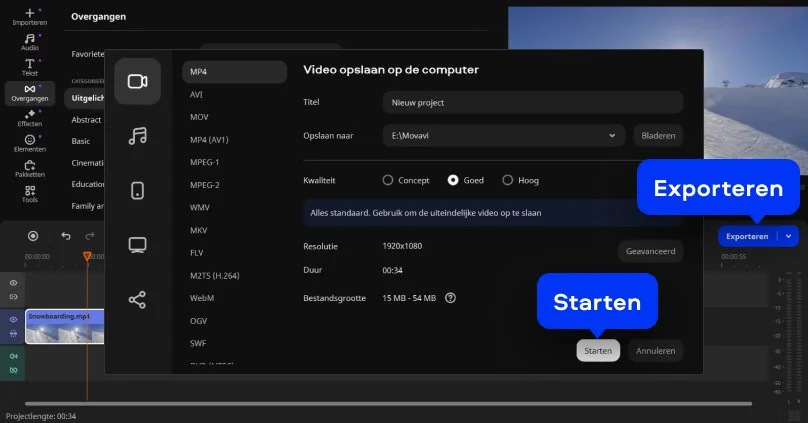Screen dimensions: 808x423
Task: Select the audio-only export tab
Action: 138,136
